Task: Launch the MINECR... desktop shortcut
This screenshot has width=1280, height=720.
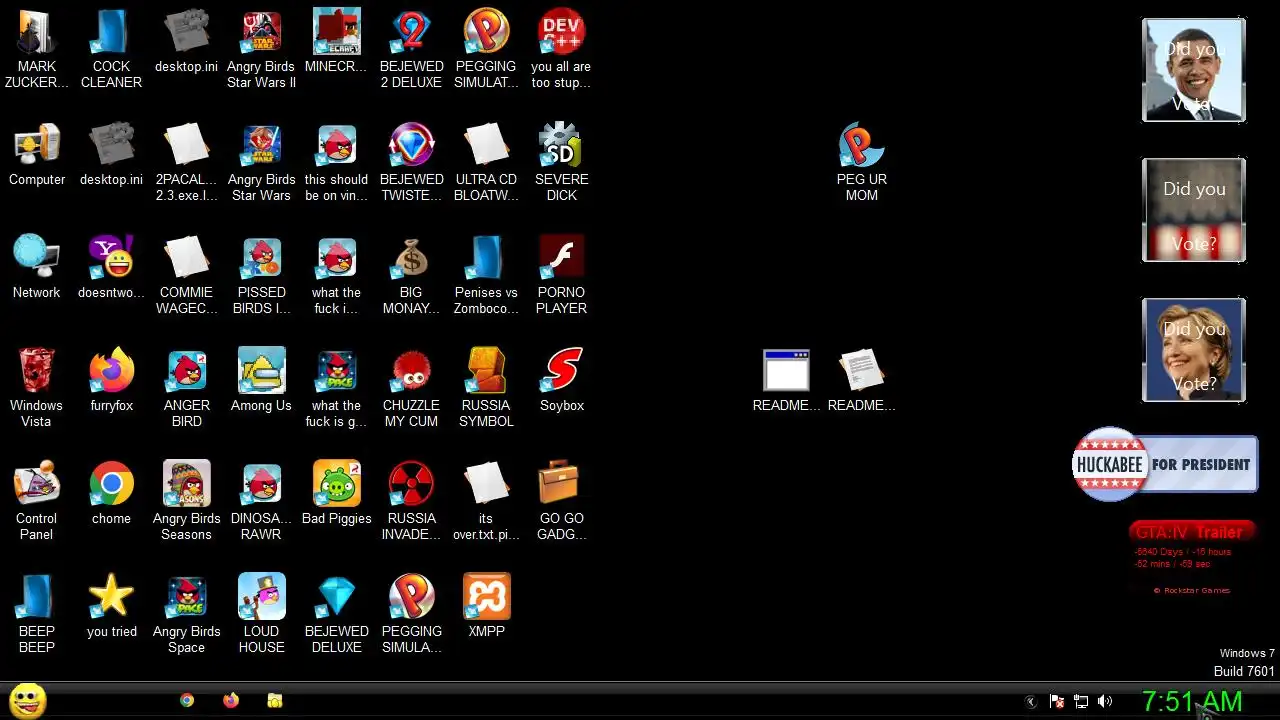Action: [x=337, y=43]
